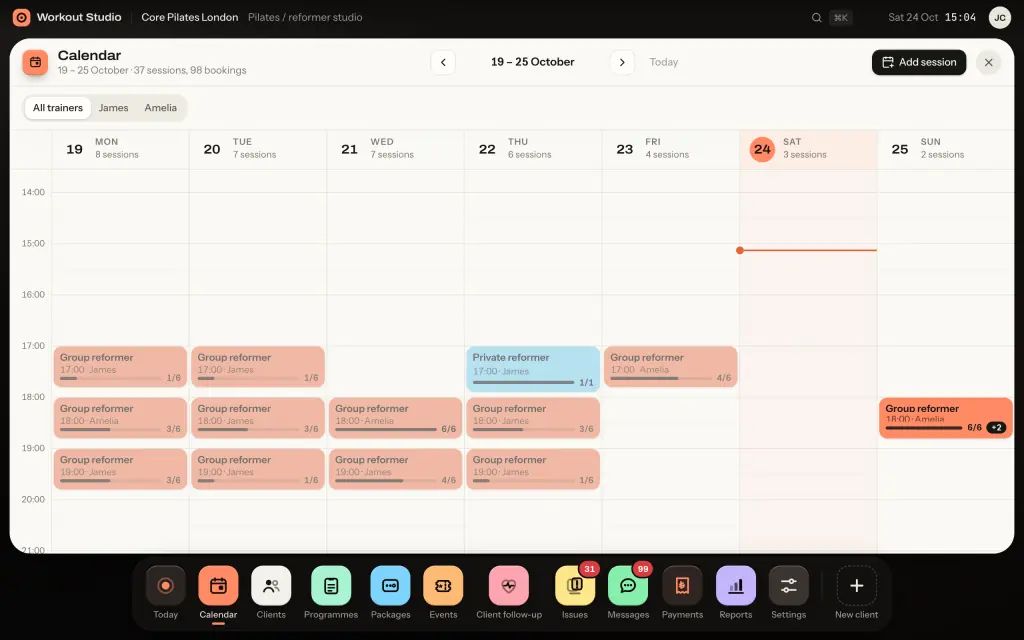This screenshot has width=1024, height=640.
Task: Open Monday 18:00 Amelia Group reformer session
Action: click(x=120, y=418)
